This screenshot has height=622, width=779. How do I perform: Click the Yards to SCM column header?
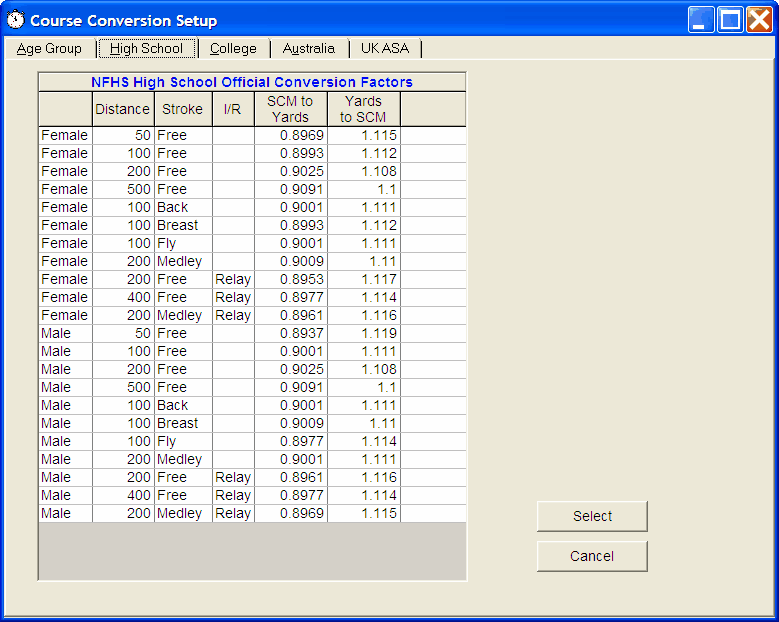[363, 109]
